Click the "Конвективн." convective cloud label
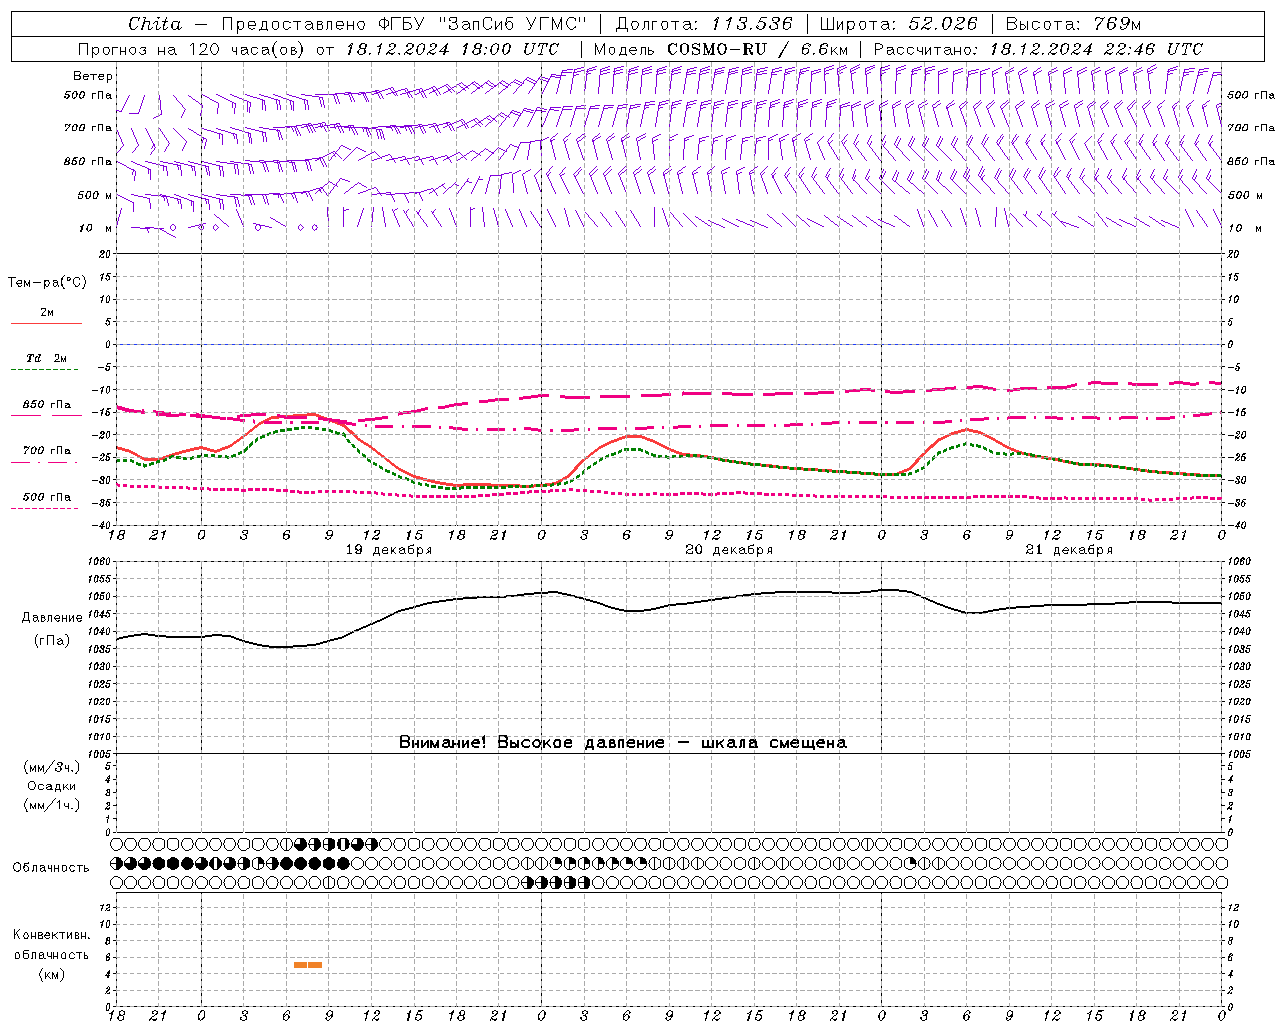1280x1024 pixels. click(x=51, y=935)
